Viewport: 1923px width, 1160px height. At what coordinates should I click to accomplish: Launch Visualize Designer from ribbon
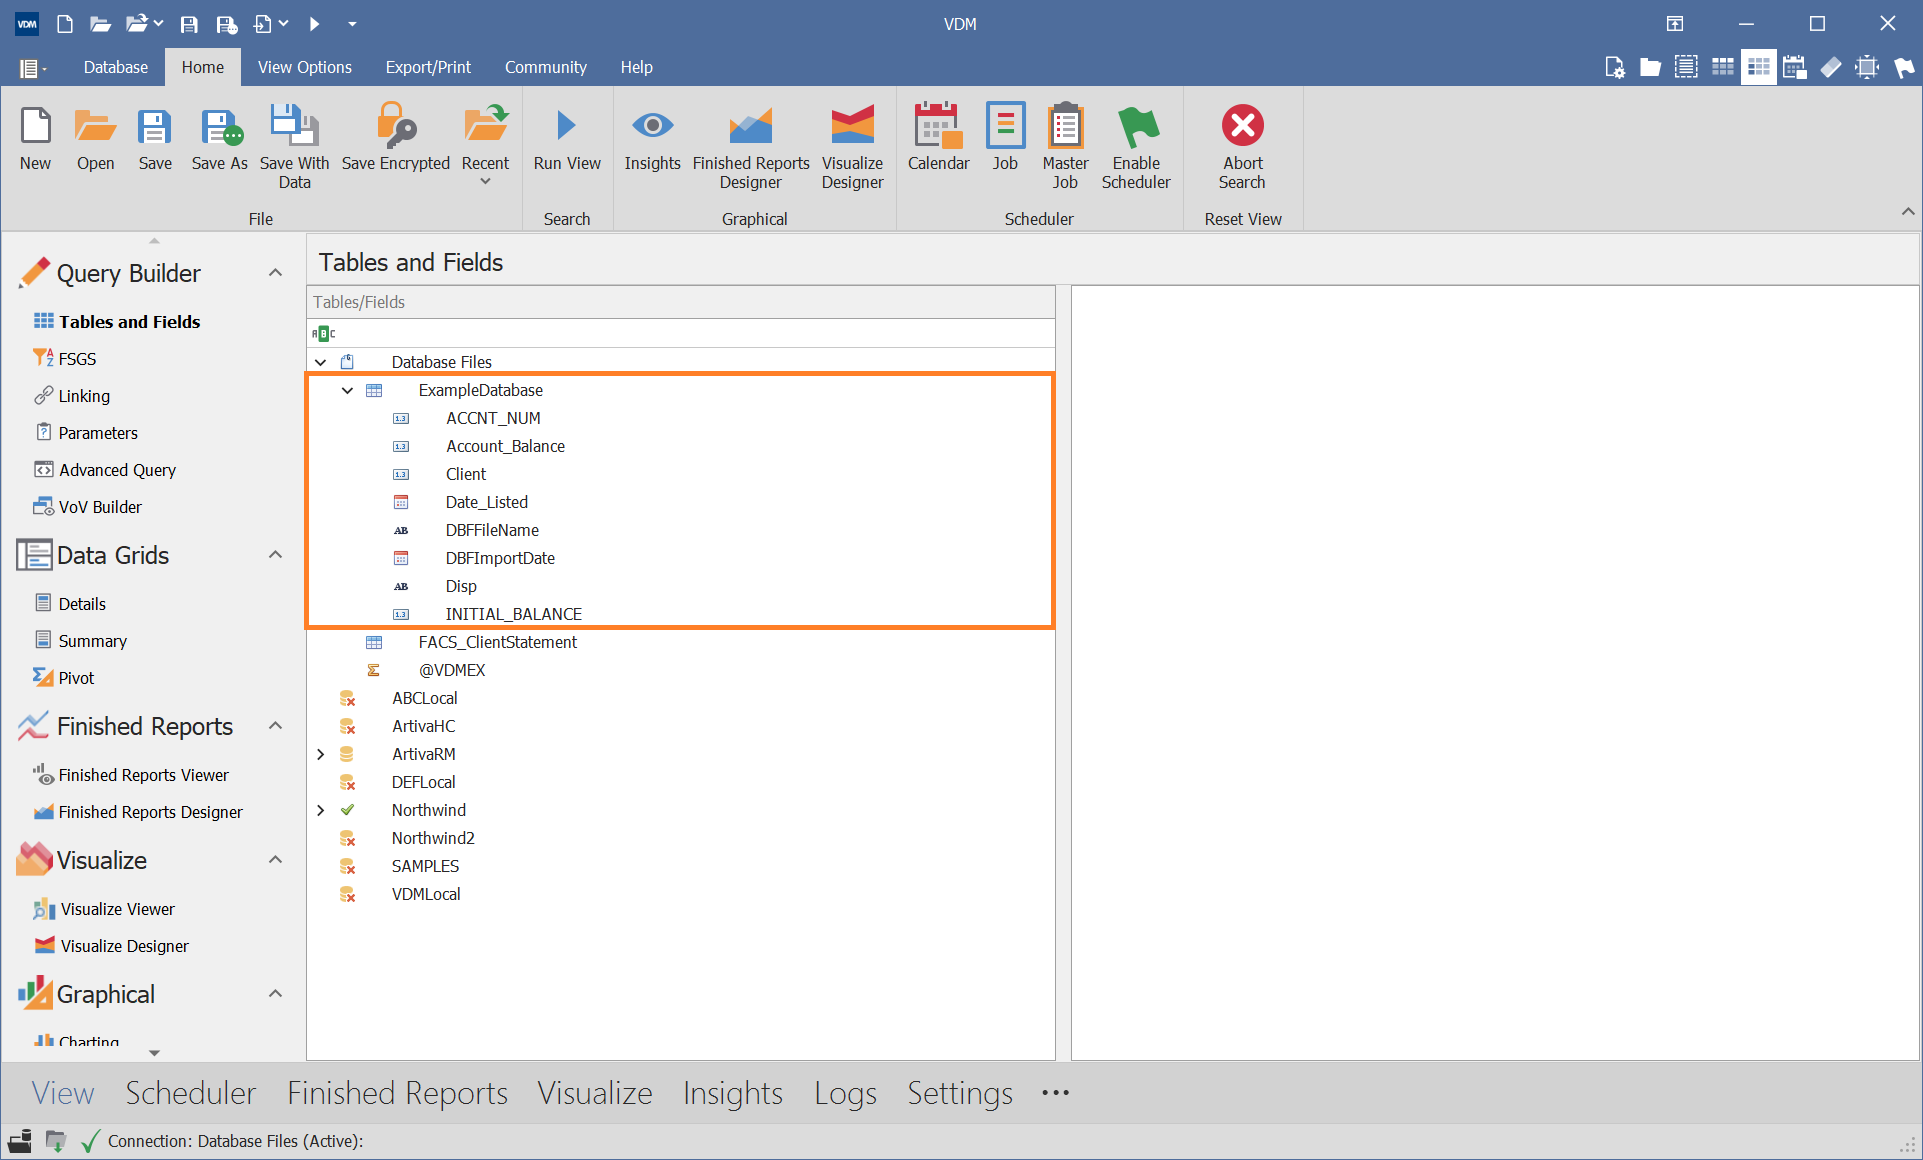point(852,147)
